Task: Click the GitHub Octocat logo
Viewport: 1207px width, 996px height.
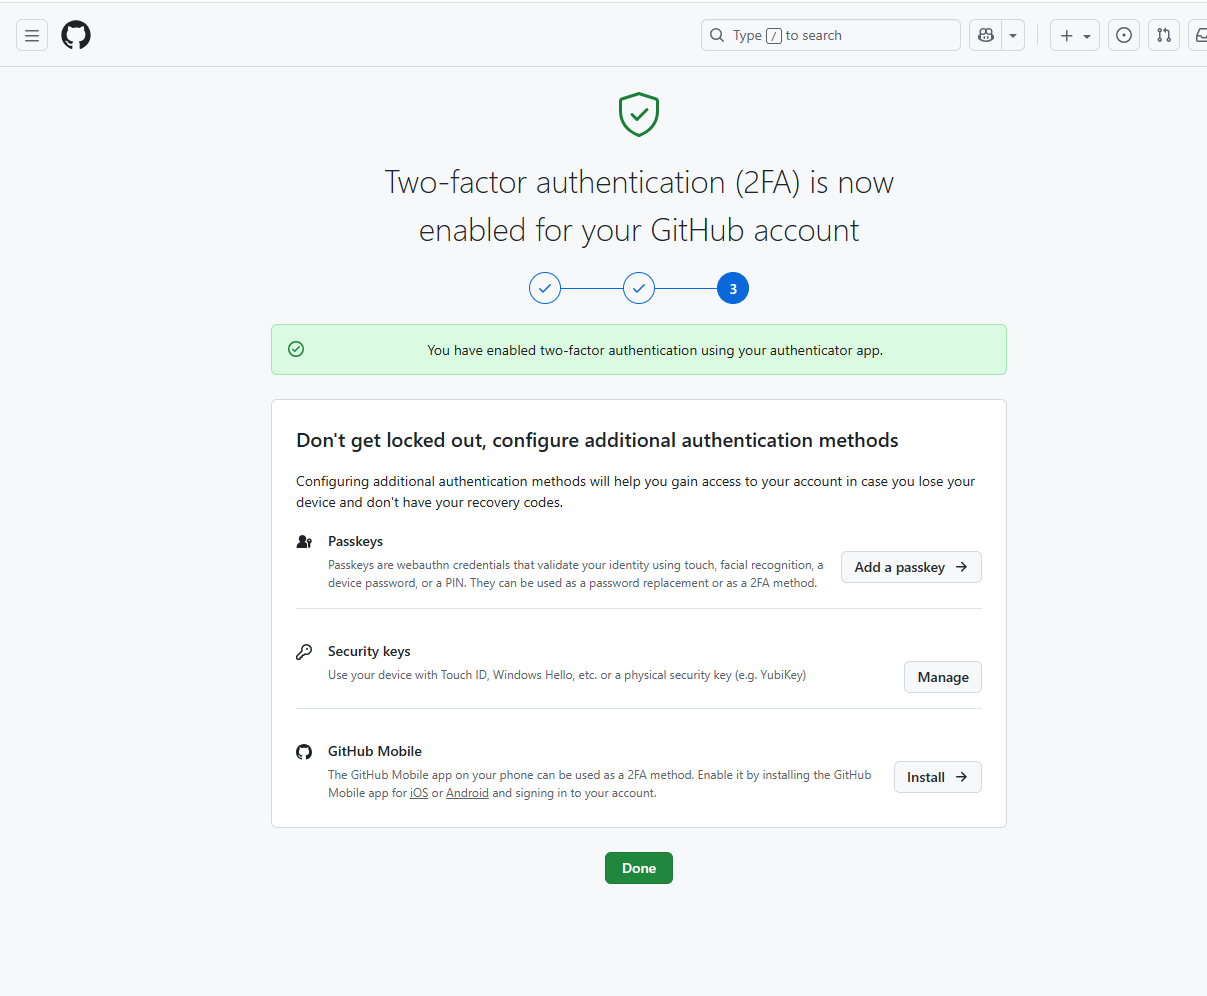Action: (x=76, y=35)
